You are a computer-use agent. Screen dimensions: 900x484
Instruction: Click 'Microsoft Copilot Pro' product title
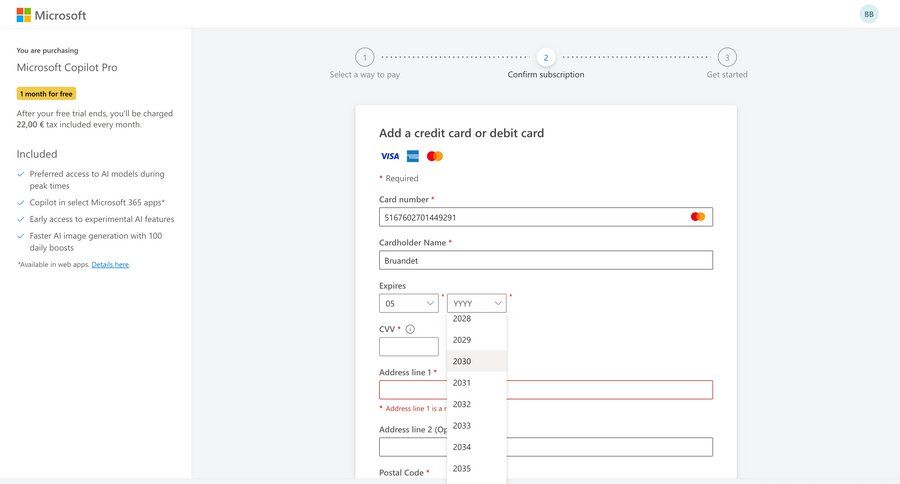click(67, 67)
